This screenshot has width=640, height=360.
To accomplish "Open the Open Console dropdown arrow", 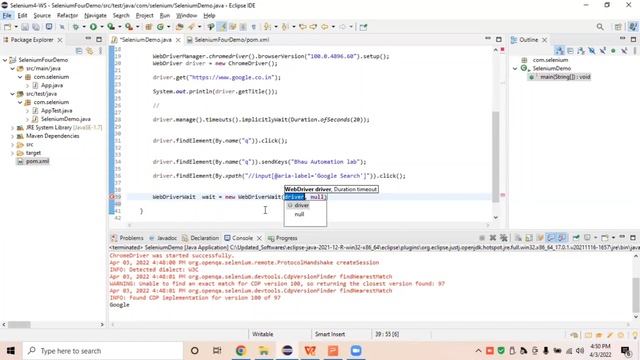I will pyautogui.click(x=613, y=238).
